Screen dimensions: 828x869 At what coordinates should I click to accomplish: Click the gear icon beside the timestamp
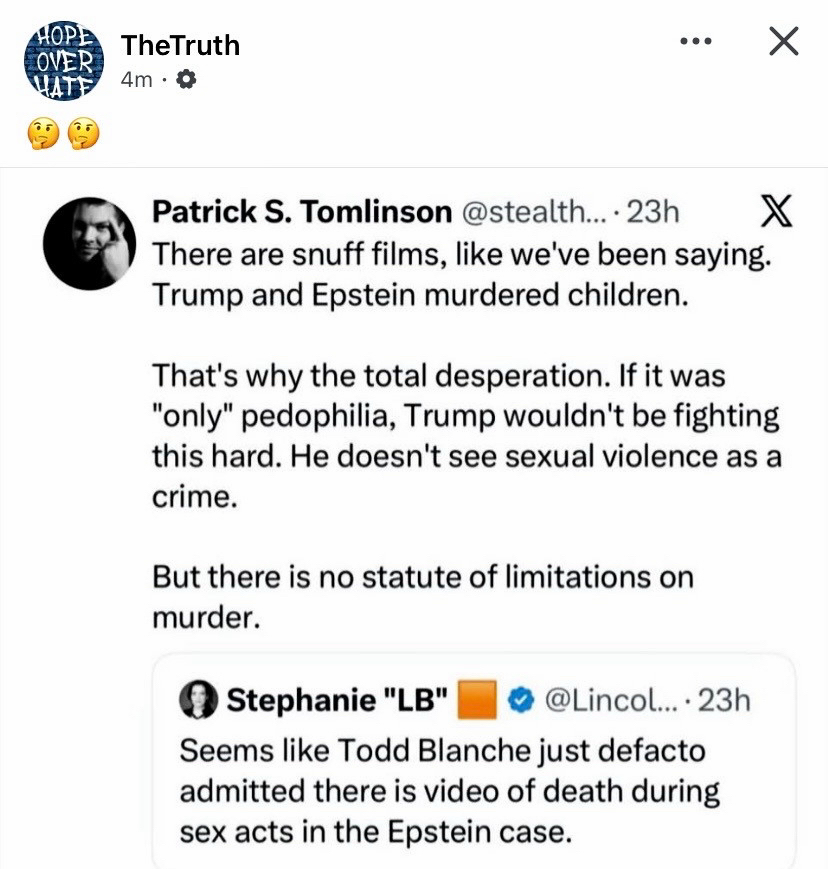185,80
